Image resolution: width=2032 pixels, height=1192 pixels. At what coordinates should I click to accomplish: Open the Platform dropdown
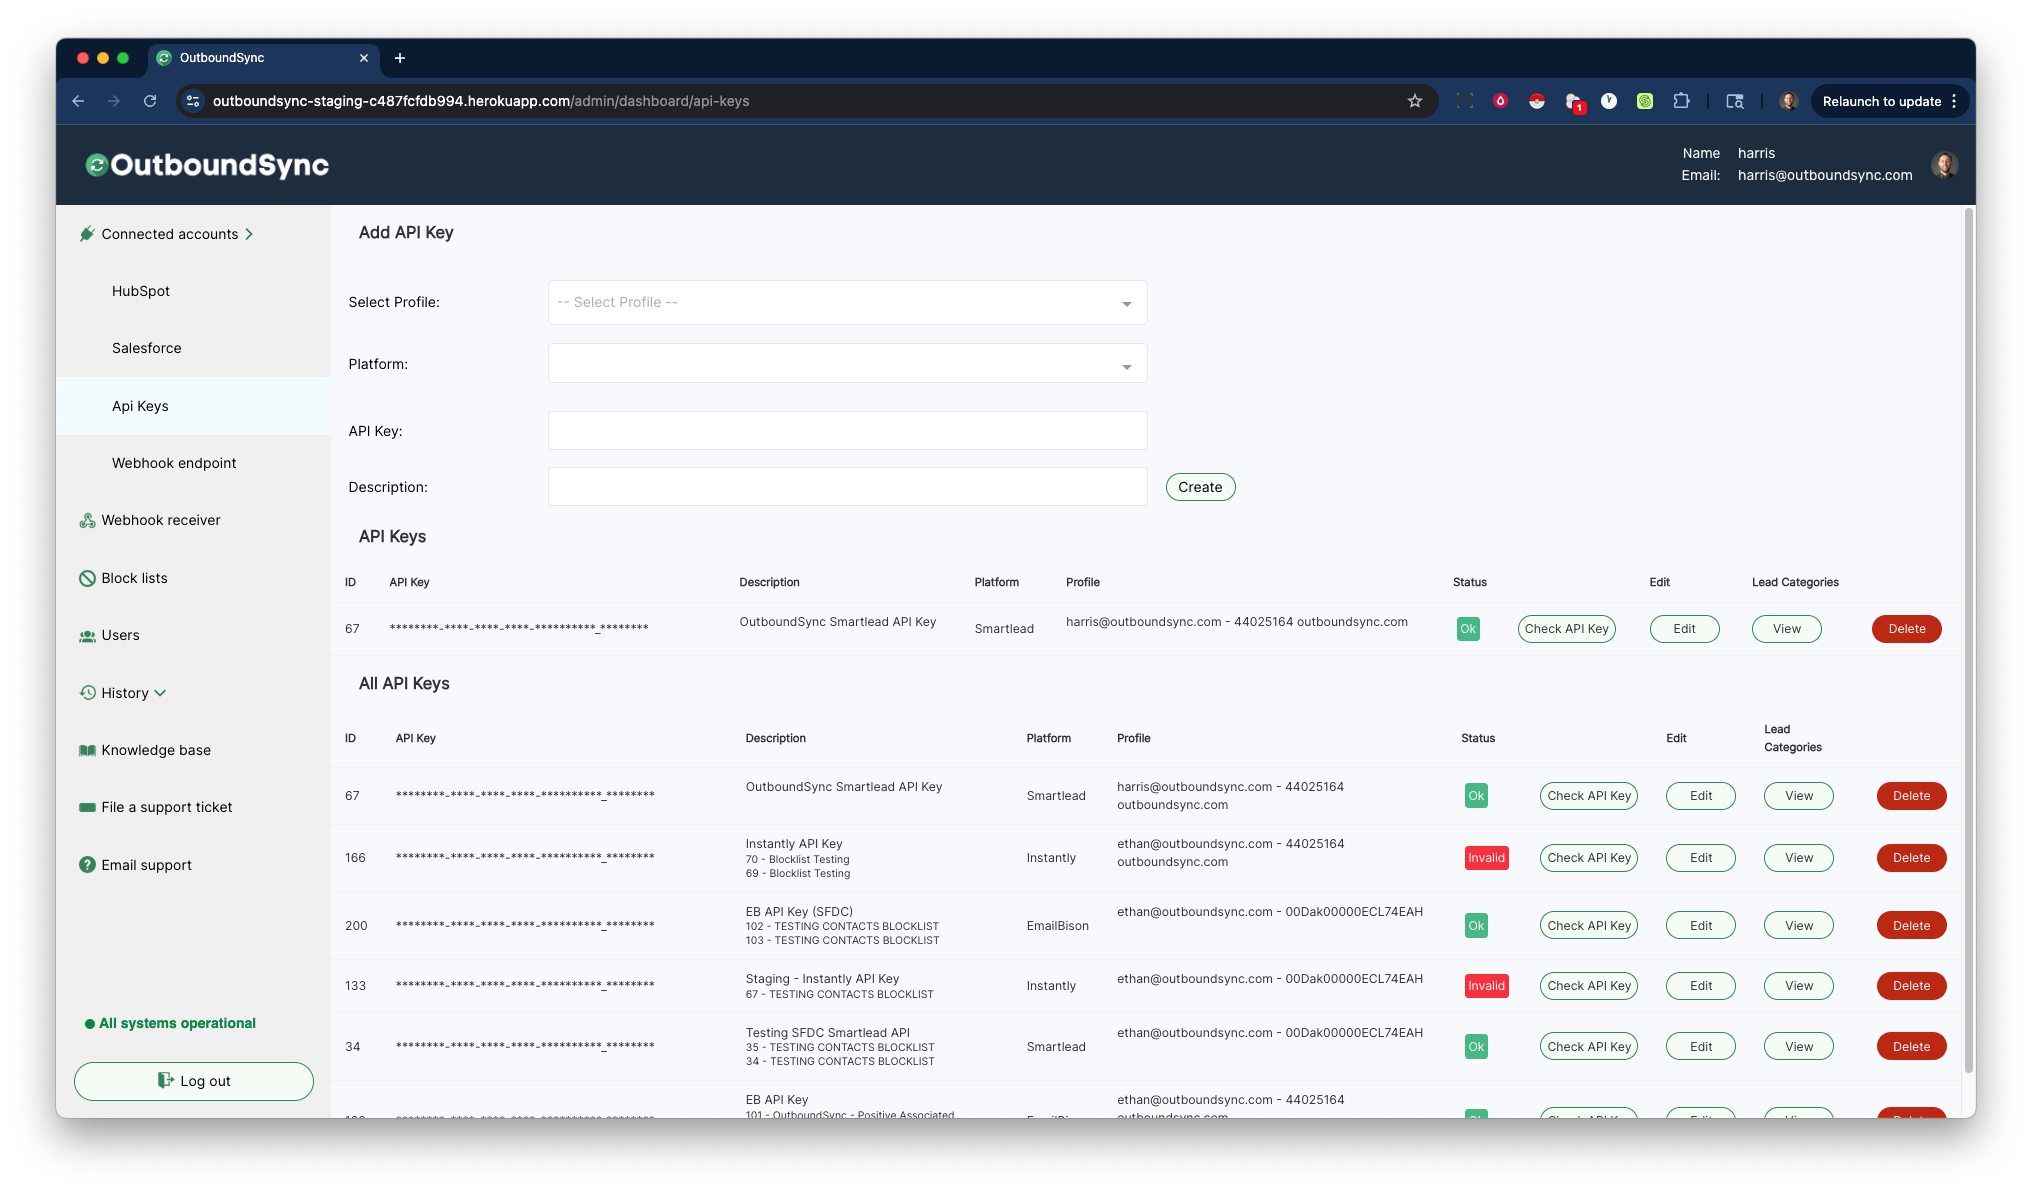(x=847, y=363)
